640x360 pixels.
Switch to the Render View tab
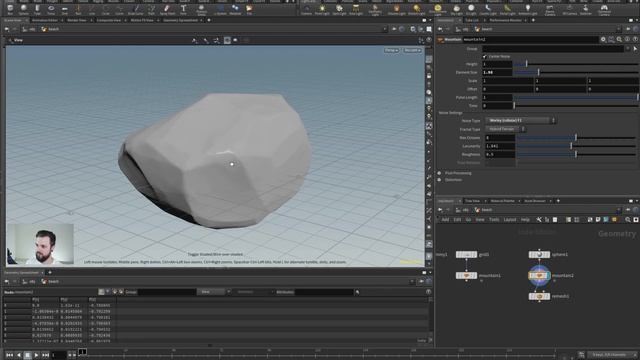tap(77, 20)
